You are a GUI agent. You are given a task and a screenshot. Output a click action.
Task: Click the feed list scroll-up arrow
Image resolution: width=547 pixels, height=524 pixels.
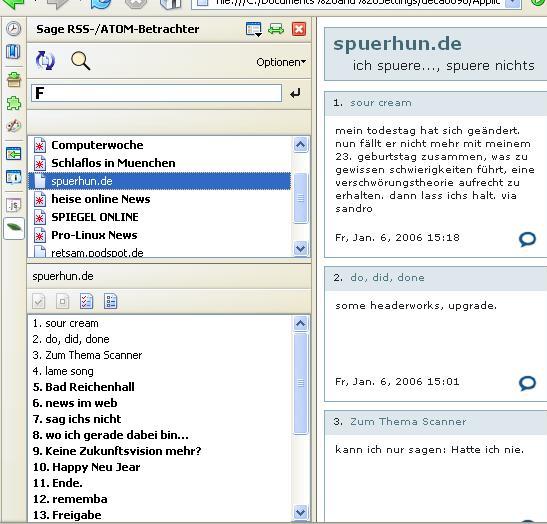(300, 144)
